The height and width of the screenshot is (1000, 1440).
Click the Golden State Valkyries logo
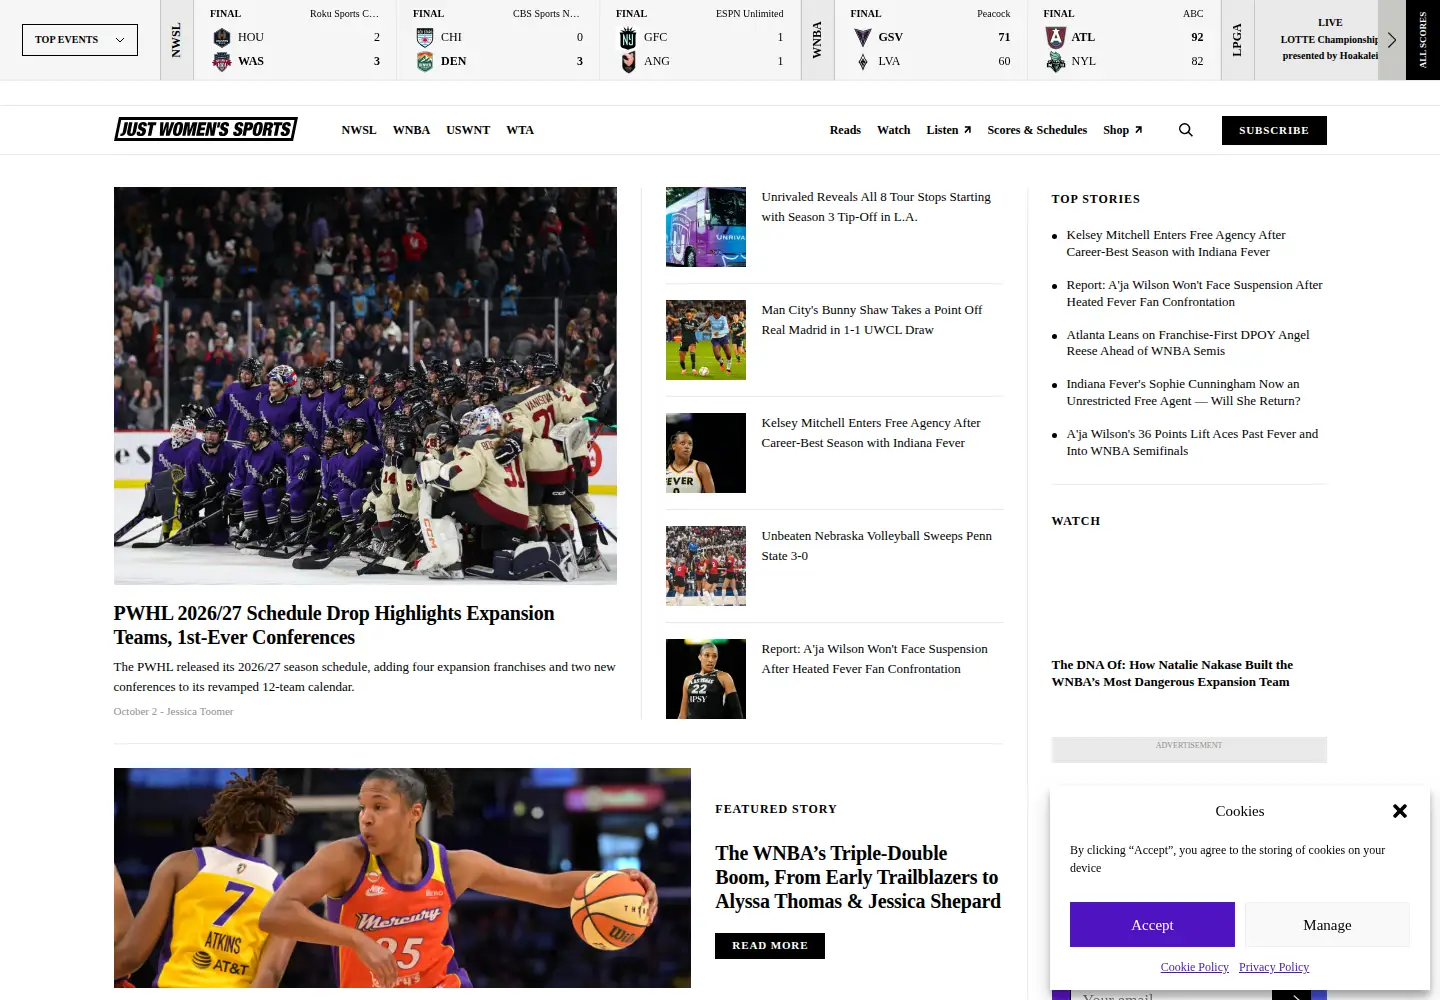(862, 37)
